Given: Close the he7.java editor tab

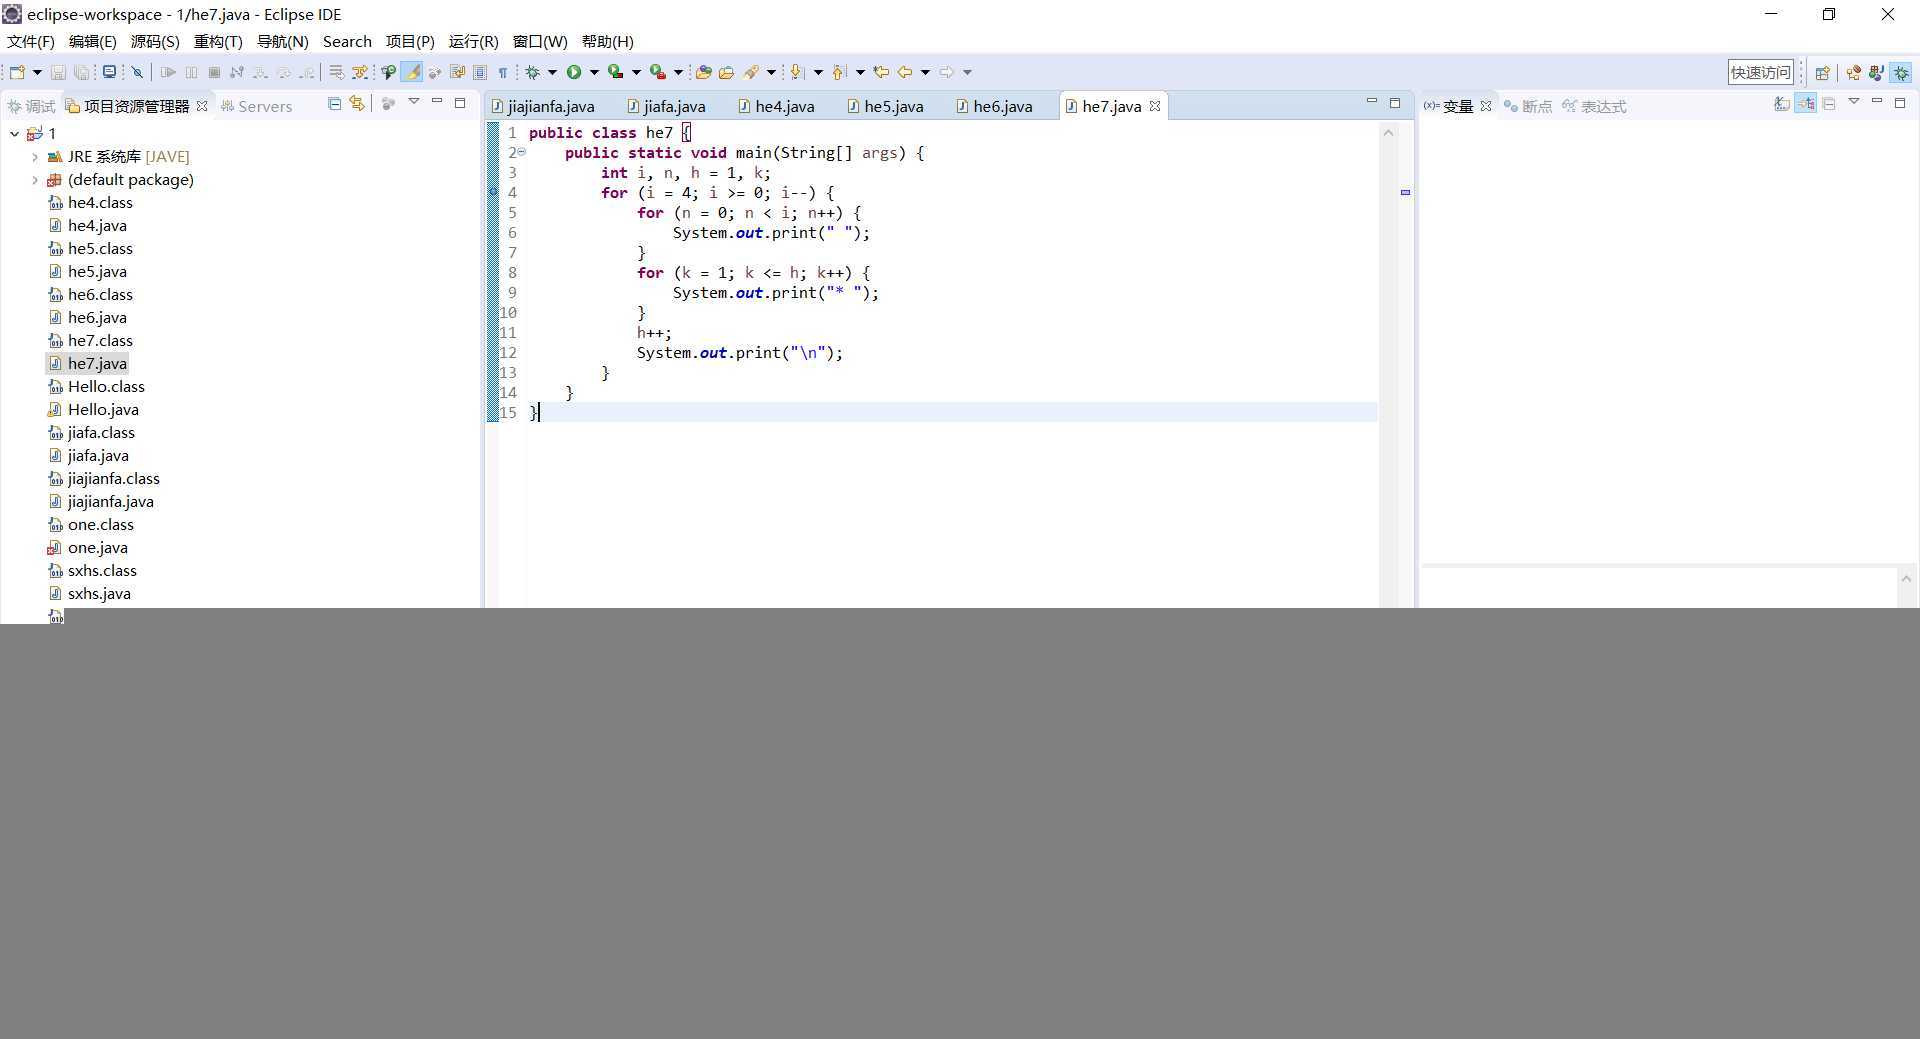Looking at the screenshot, I should coord(1155,106).
